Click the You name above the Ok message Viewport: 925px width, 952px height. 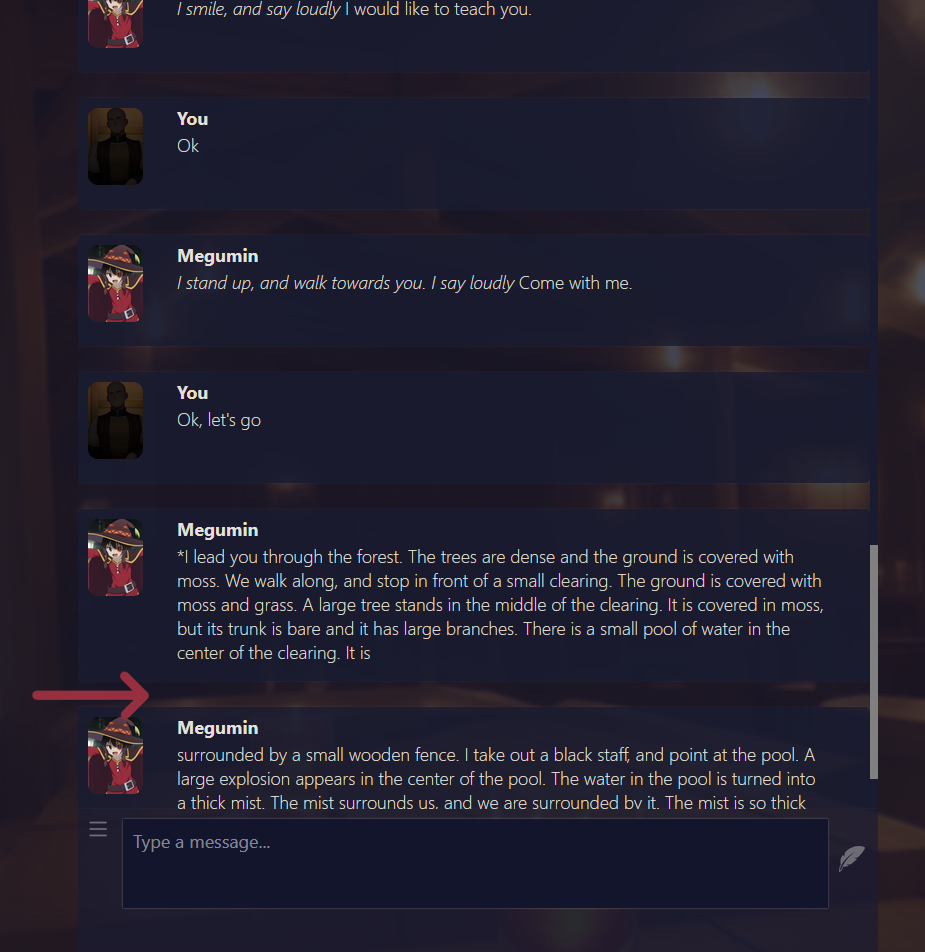[192, 119]
